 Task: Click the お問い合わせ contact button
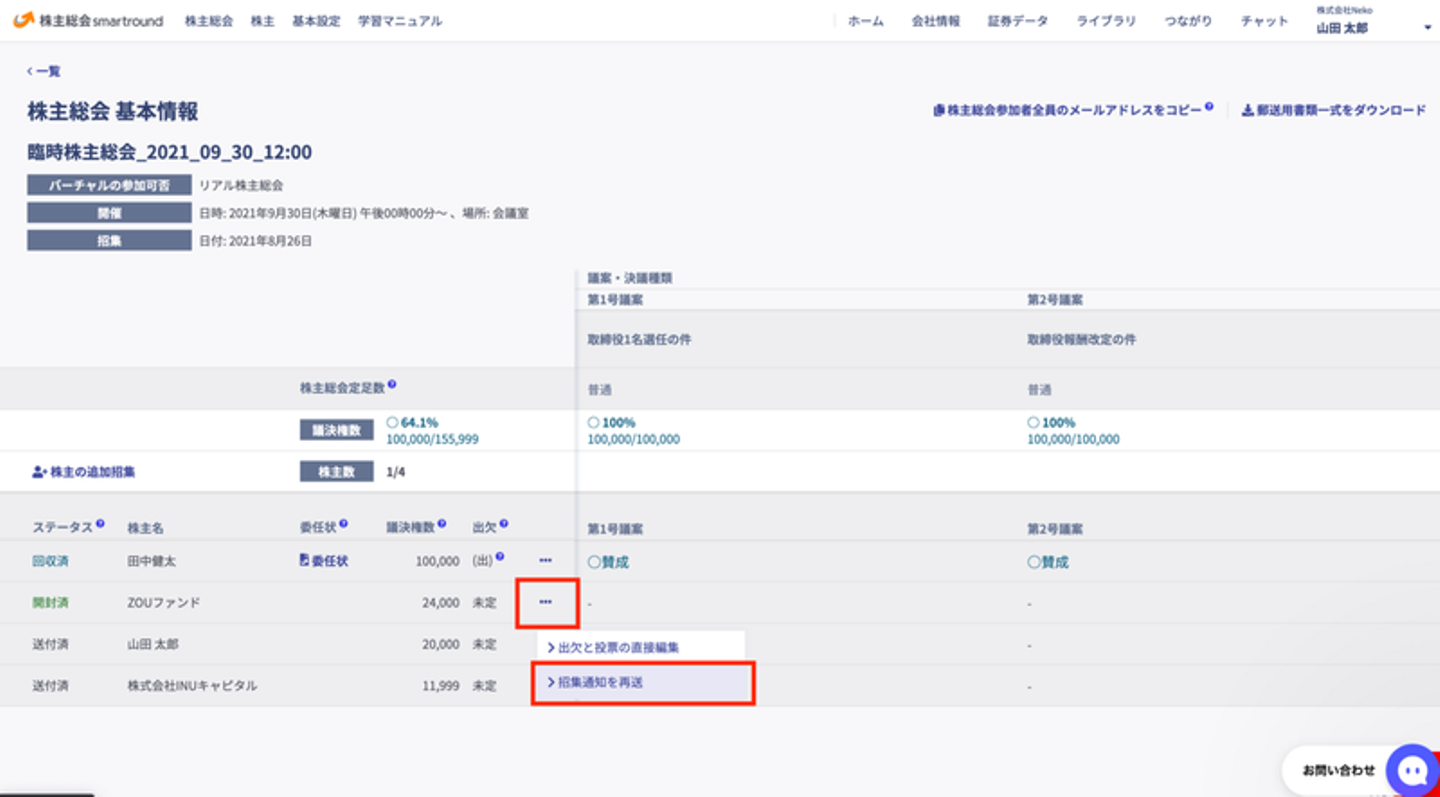tap(1339, 770)
